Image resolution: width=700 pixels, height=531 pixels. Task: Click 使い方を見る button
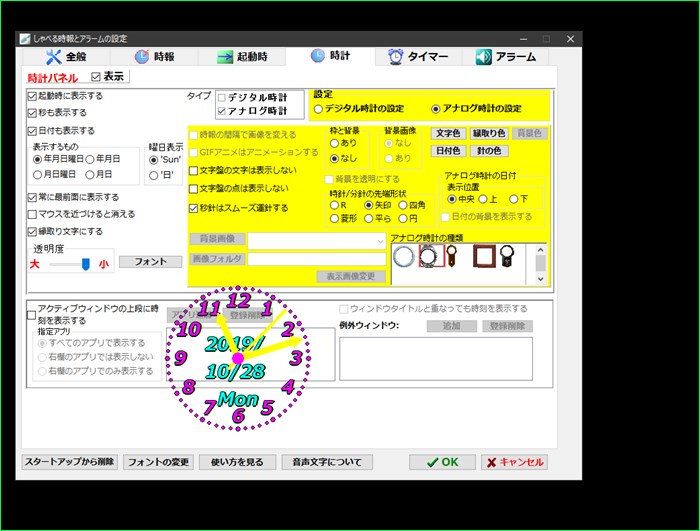238,462
